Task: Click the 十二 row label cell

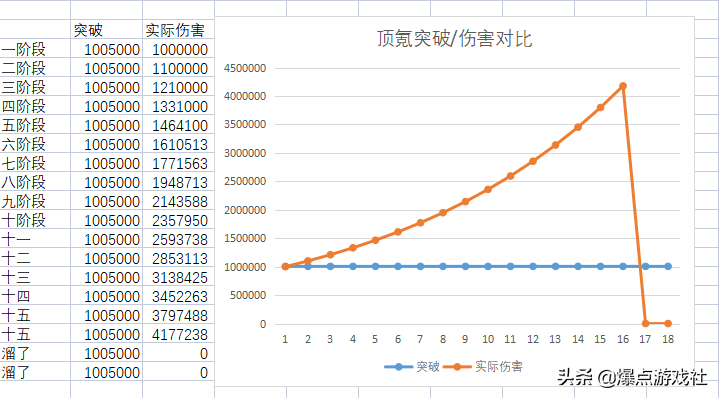Action: (x=35, y=258)
